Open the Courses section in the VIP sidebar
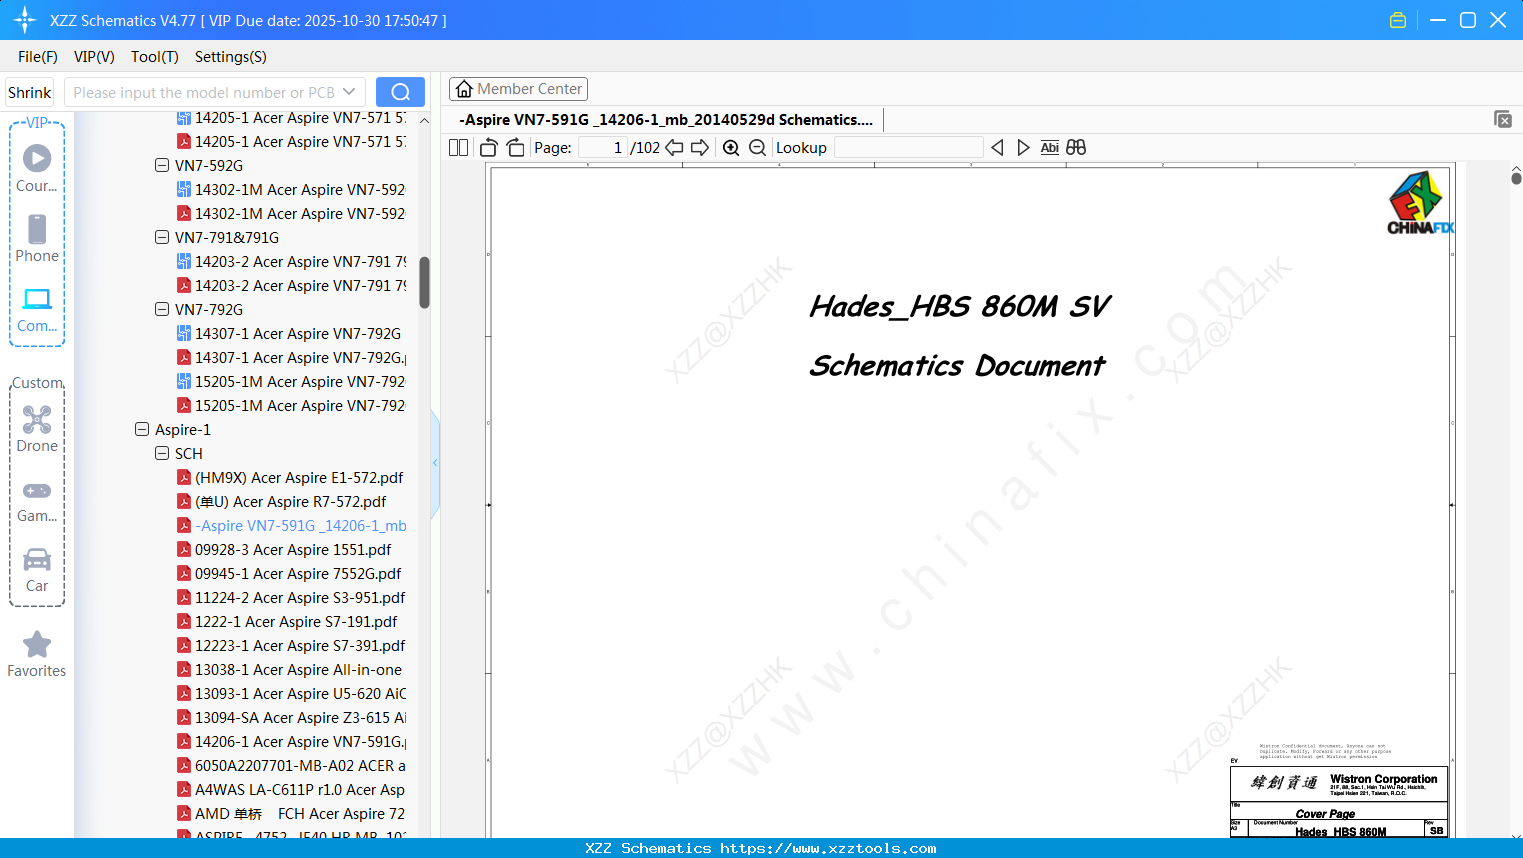 coord(37,168)
